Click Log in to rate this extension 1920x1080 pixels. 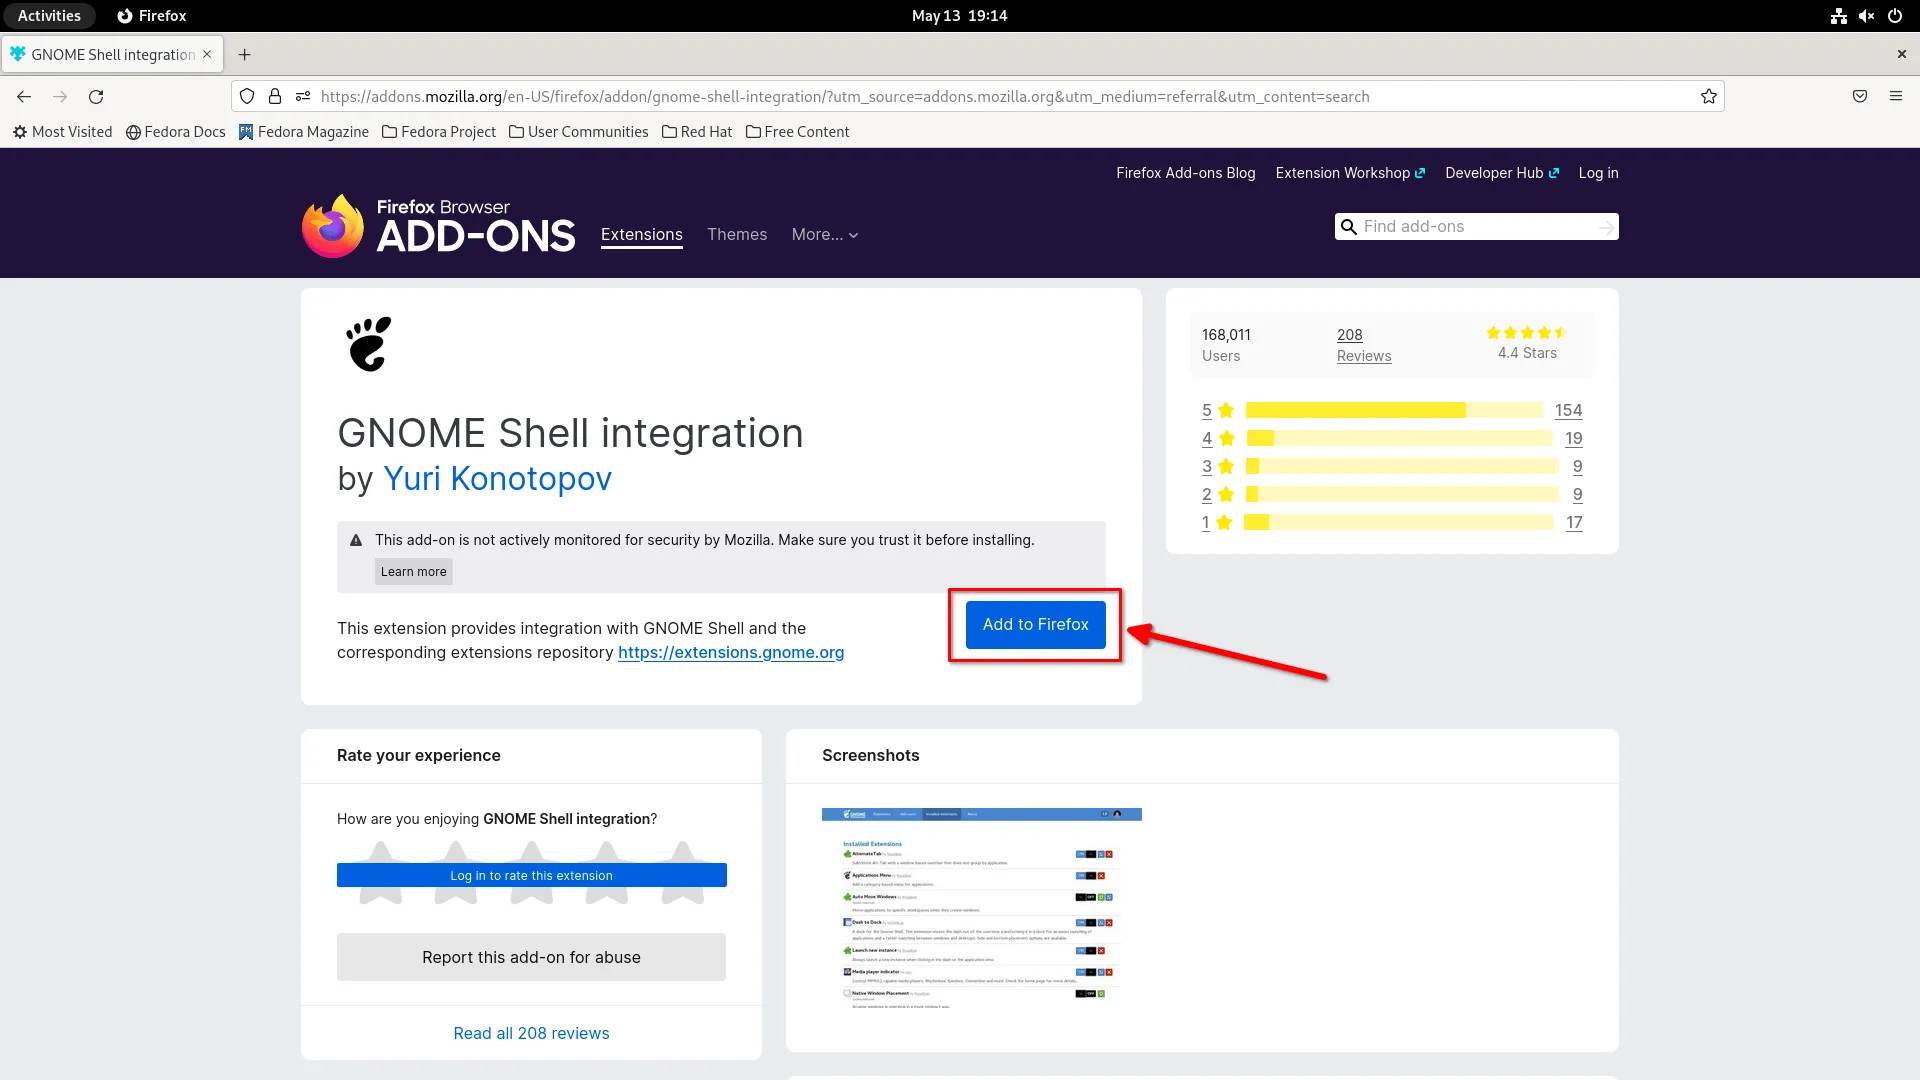[531, 875]
